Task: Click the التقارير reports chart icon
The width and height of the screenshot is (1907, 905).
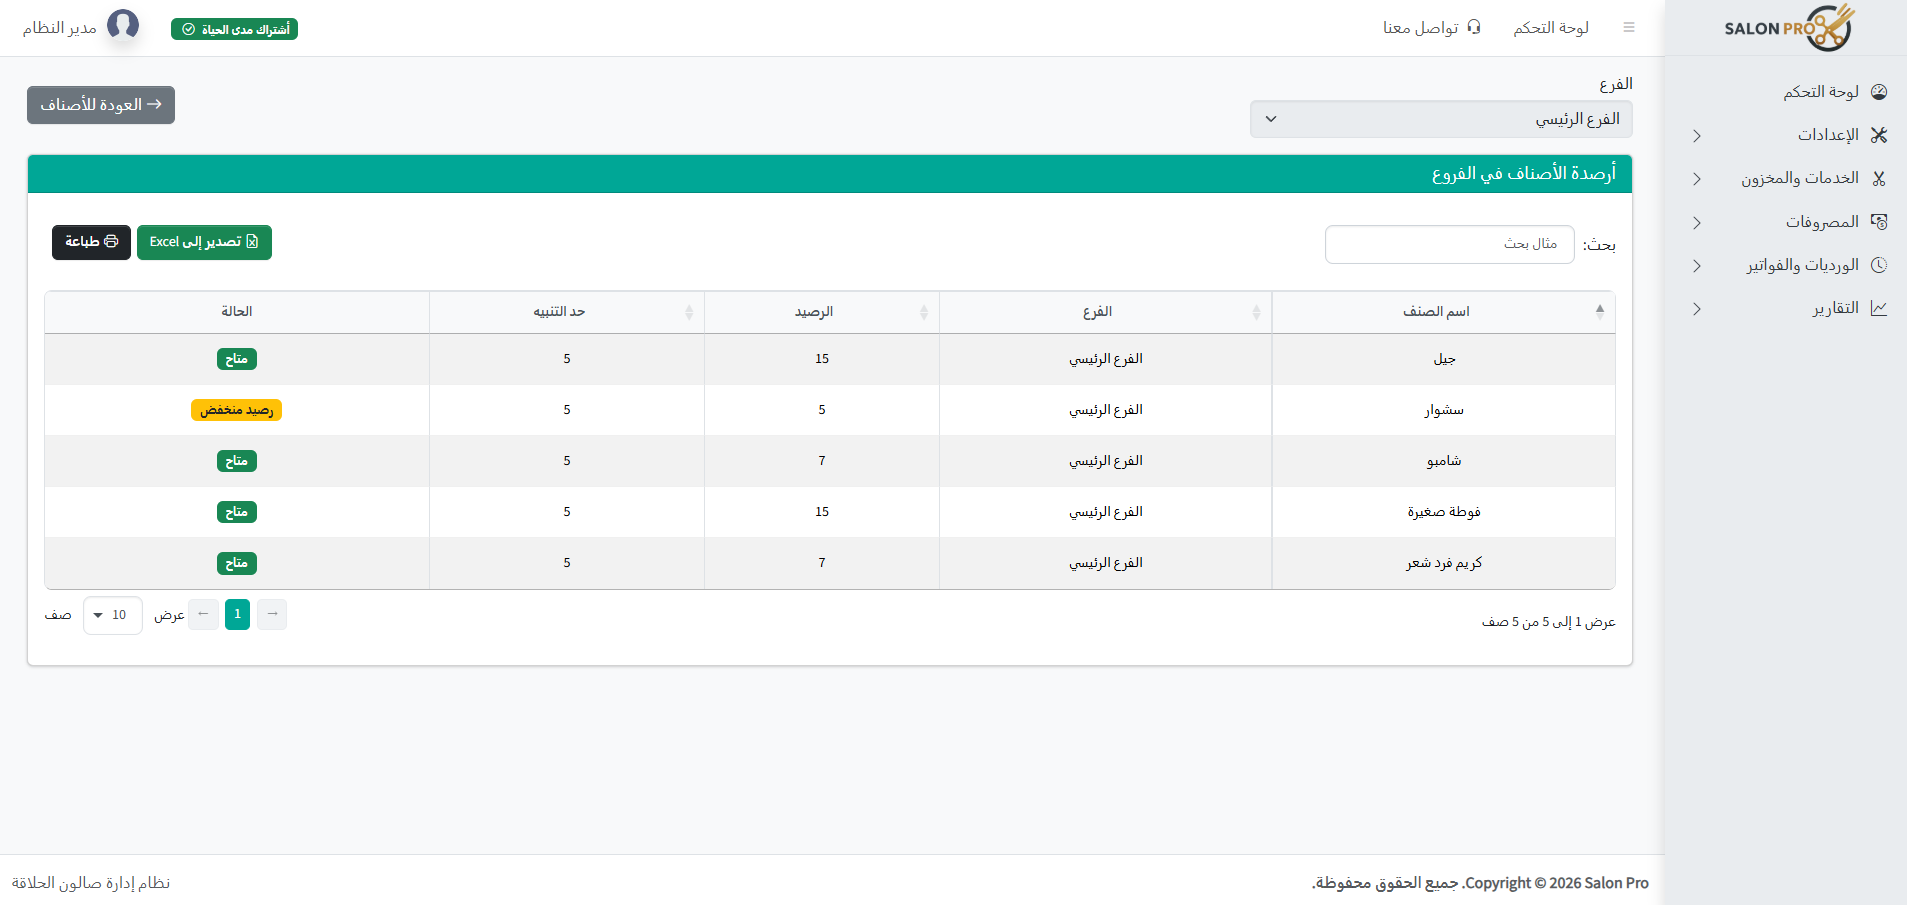Action: click(x=1880, y=308)
